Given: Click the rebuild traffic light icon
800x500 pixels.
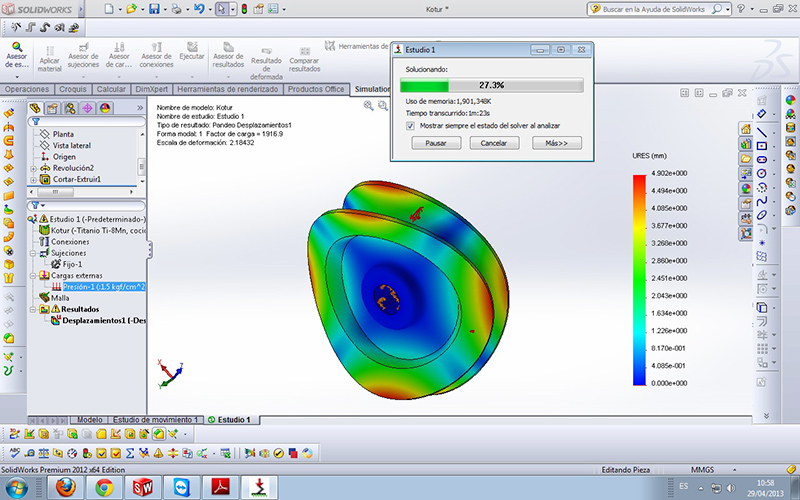Looking at the screenshot, I should [246, 9].
